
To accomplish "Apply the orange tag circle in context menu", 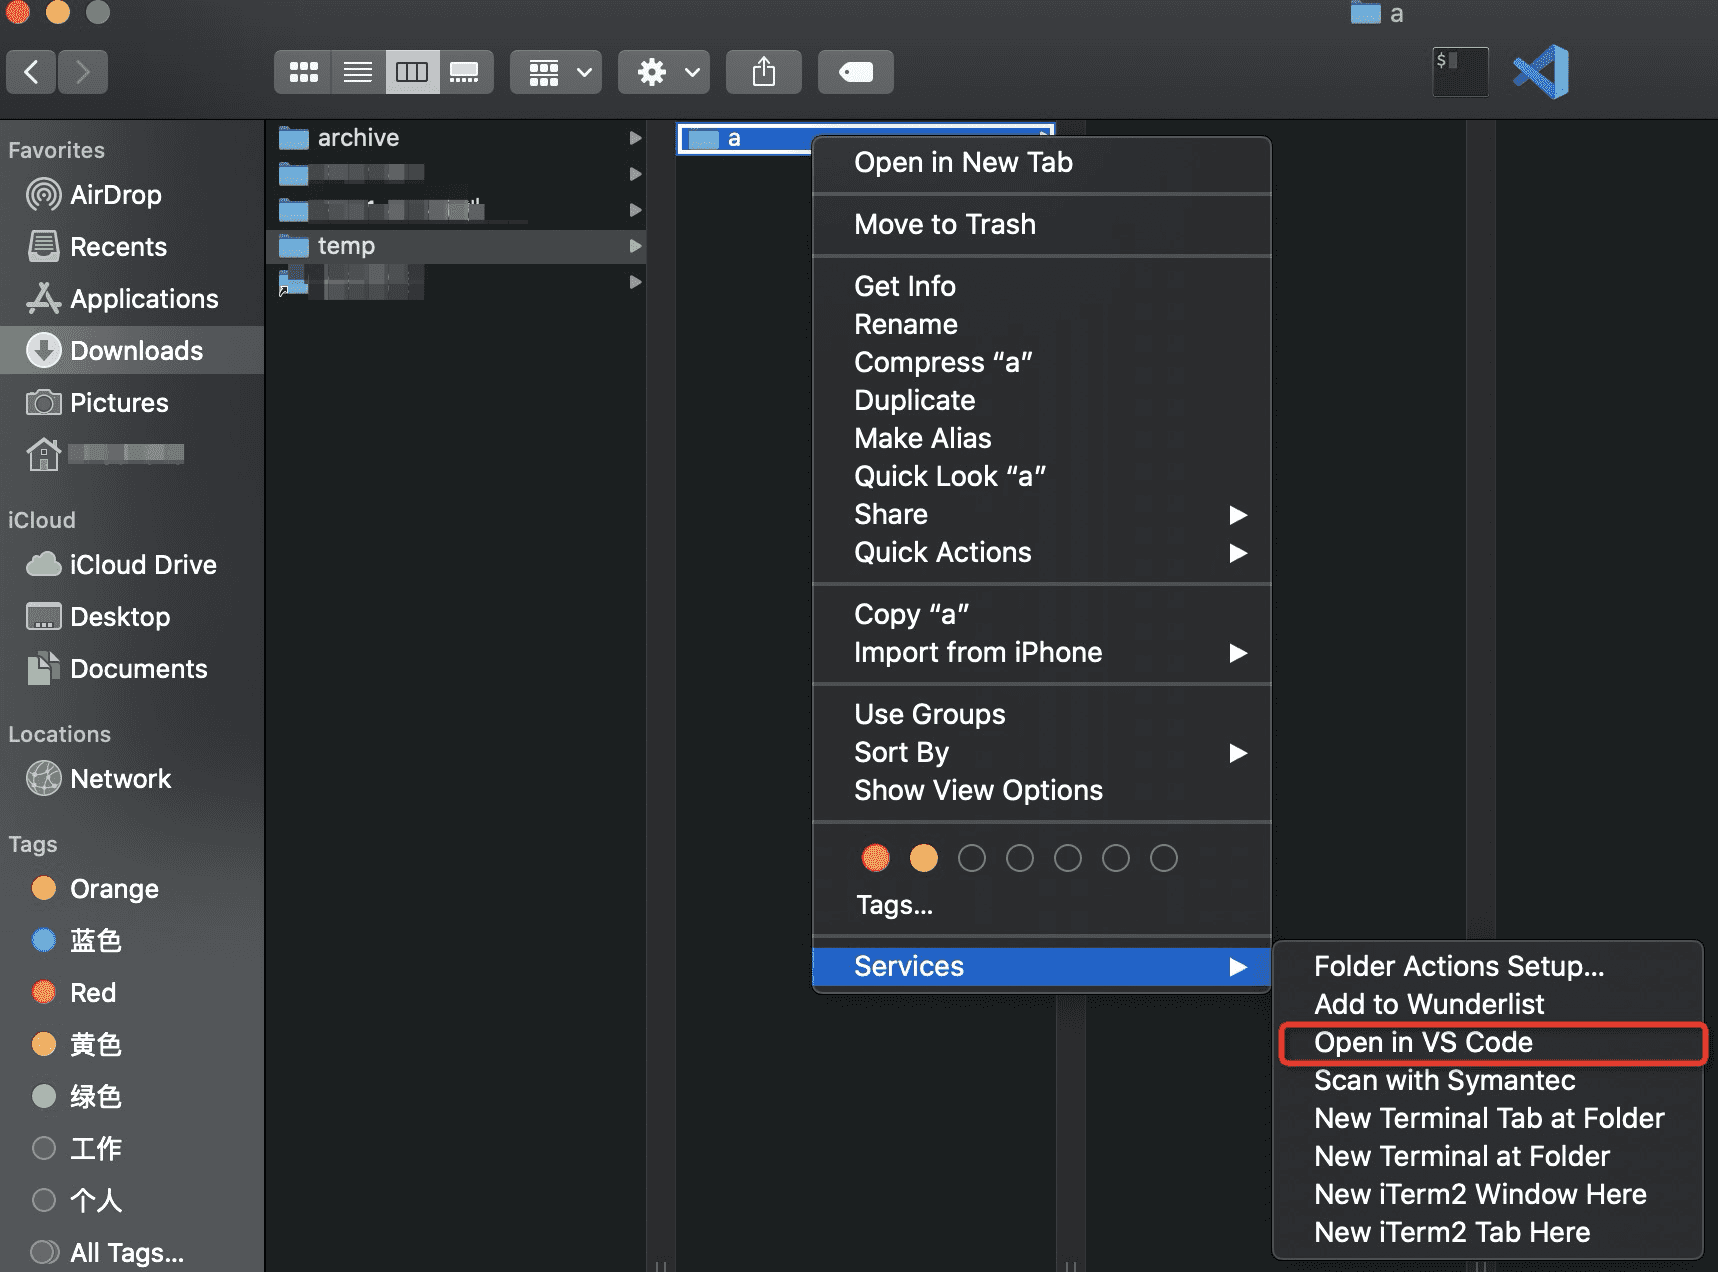I will [924, 858].
